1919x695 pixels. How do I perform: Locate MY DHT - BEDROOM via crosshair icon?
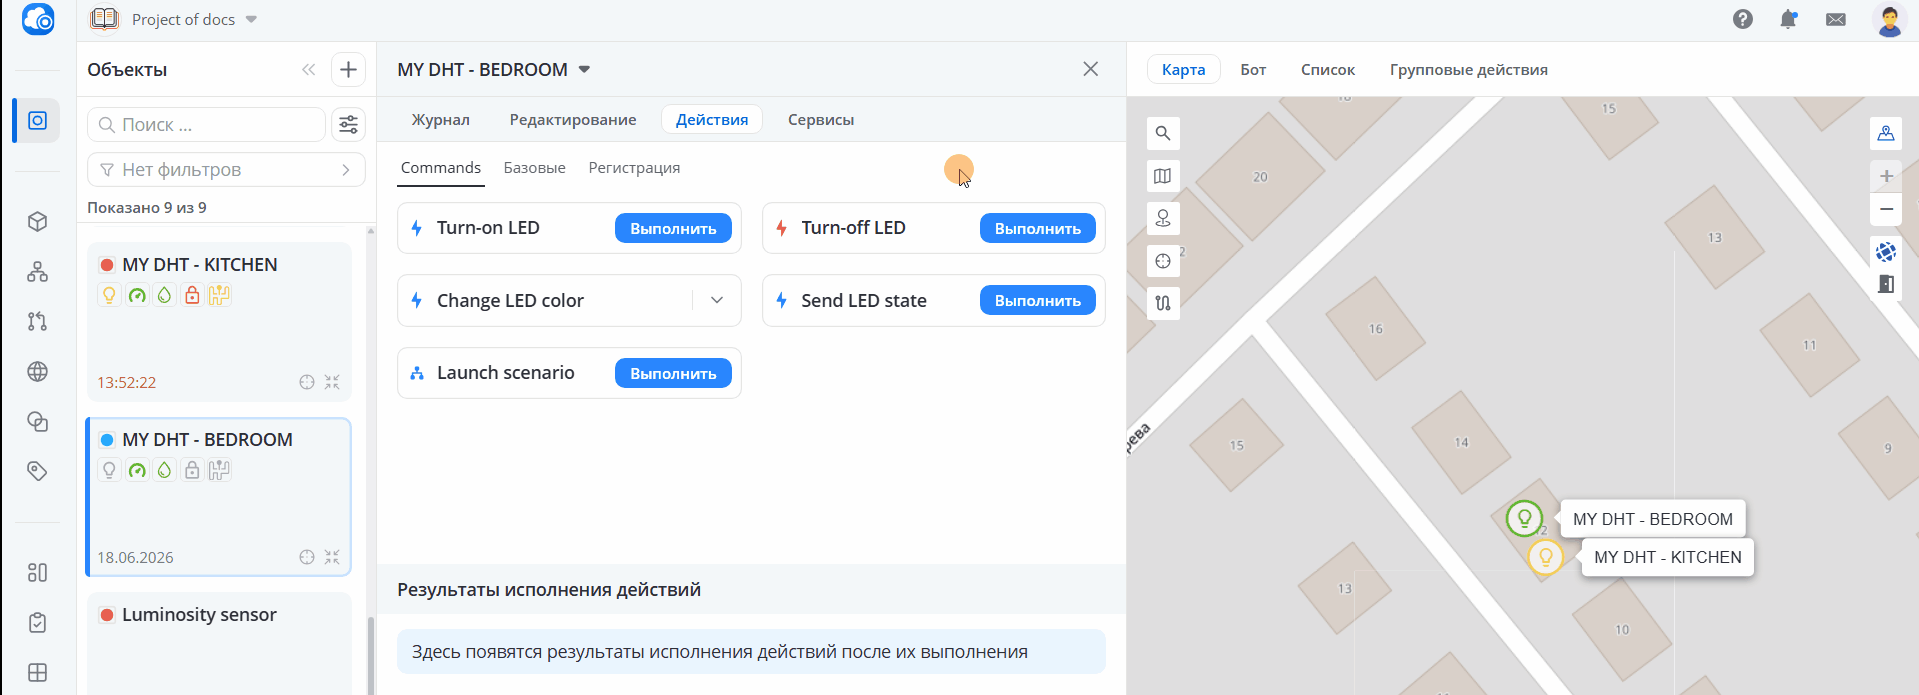tap(307, 557)
